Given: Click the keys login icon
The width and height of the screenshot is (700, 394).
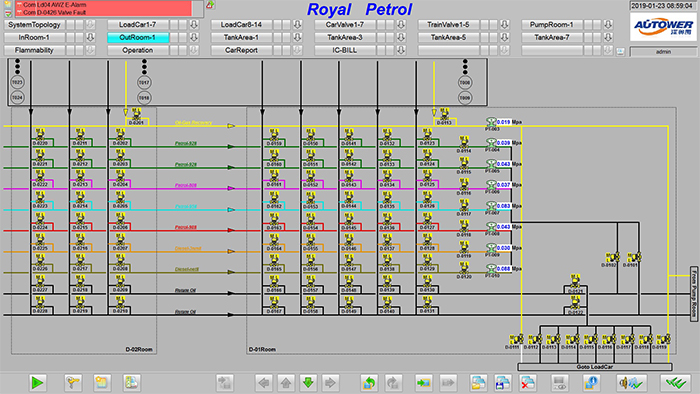Looking at the screenshot, I should pos(73,382).
